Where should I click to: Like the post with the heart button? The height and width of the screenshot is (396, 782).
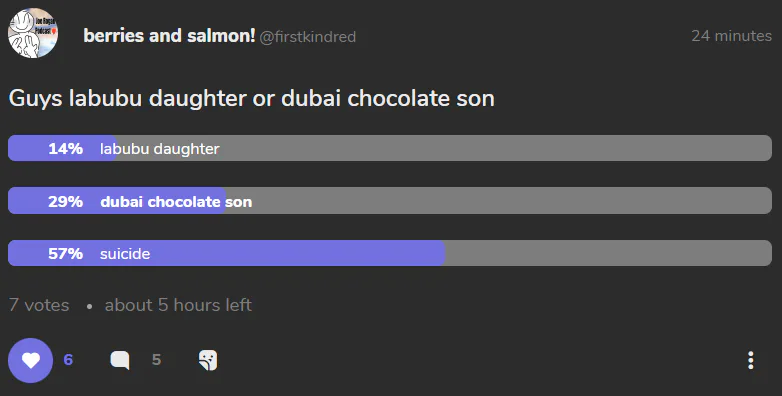coord(30,360)
